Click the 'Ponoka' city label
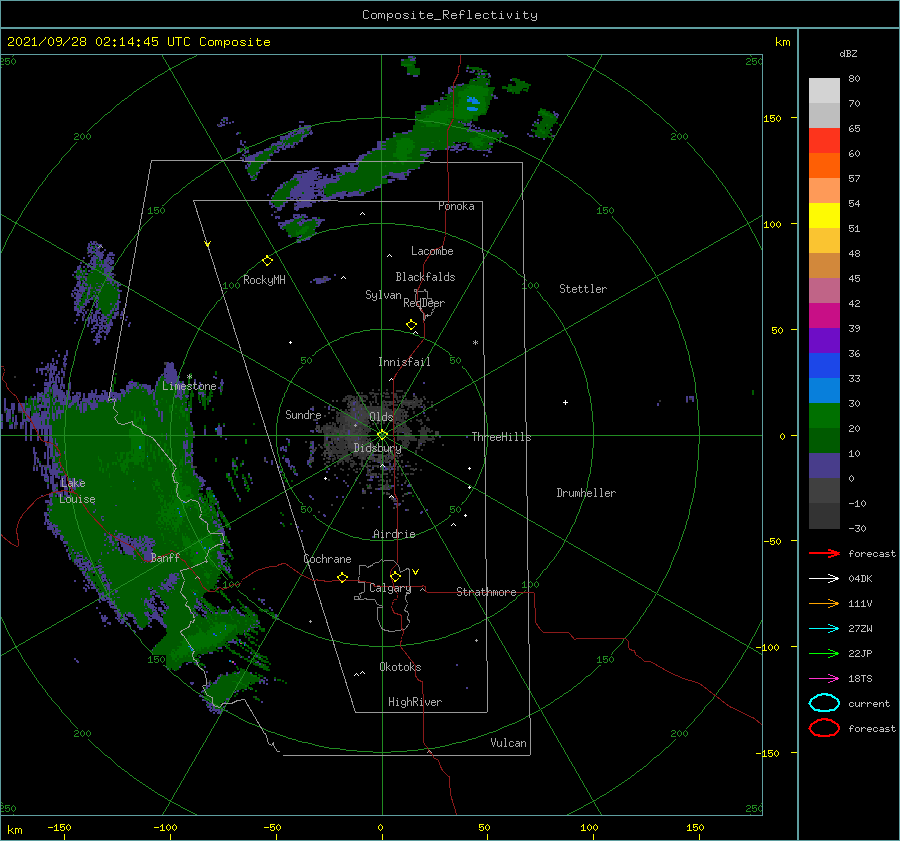The height and width of the screenshot is (841, 900). 456,206
